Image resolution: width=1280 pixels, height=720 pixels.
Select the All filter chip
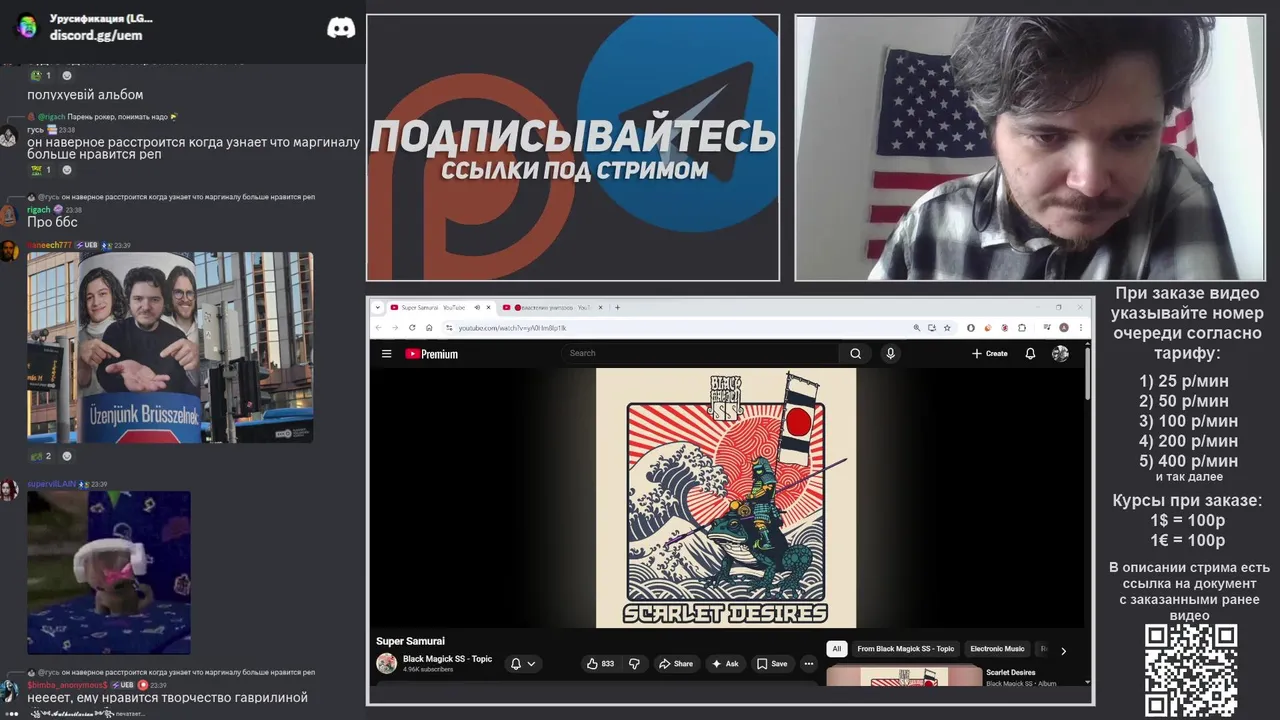coord(837,649)
